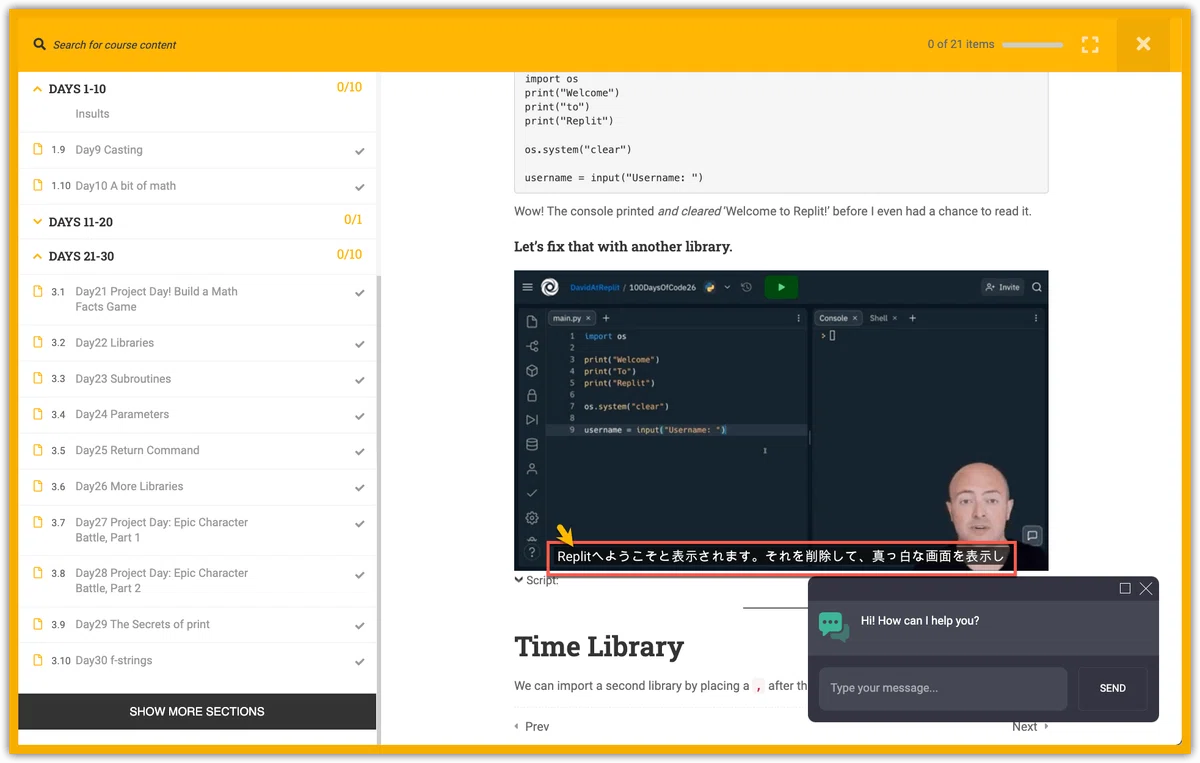
Task: Toggle completion checkmark for Day30 f-strings
Action: coord(360,662)
